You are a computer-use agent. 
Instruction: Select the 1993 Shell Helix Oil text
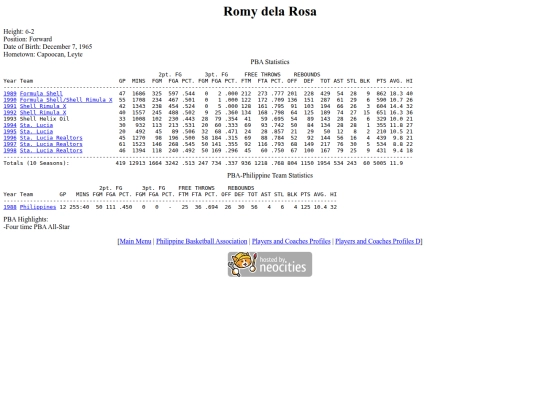[x=36, y=119]
